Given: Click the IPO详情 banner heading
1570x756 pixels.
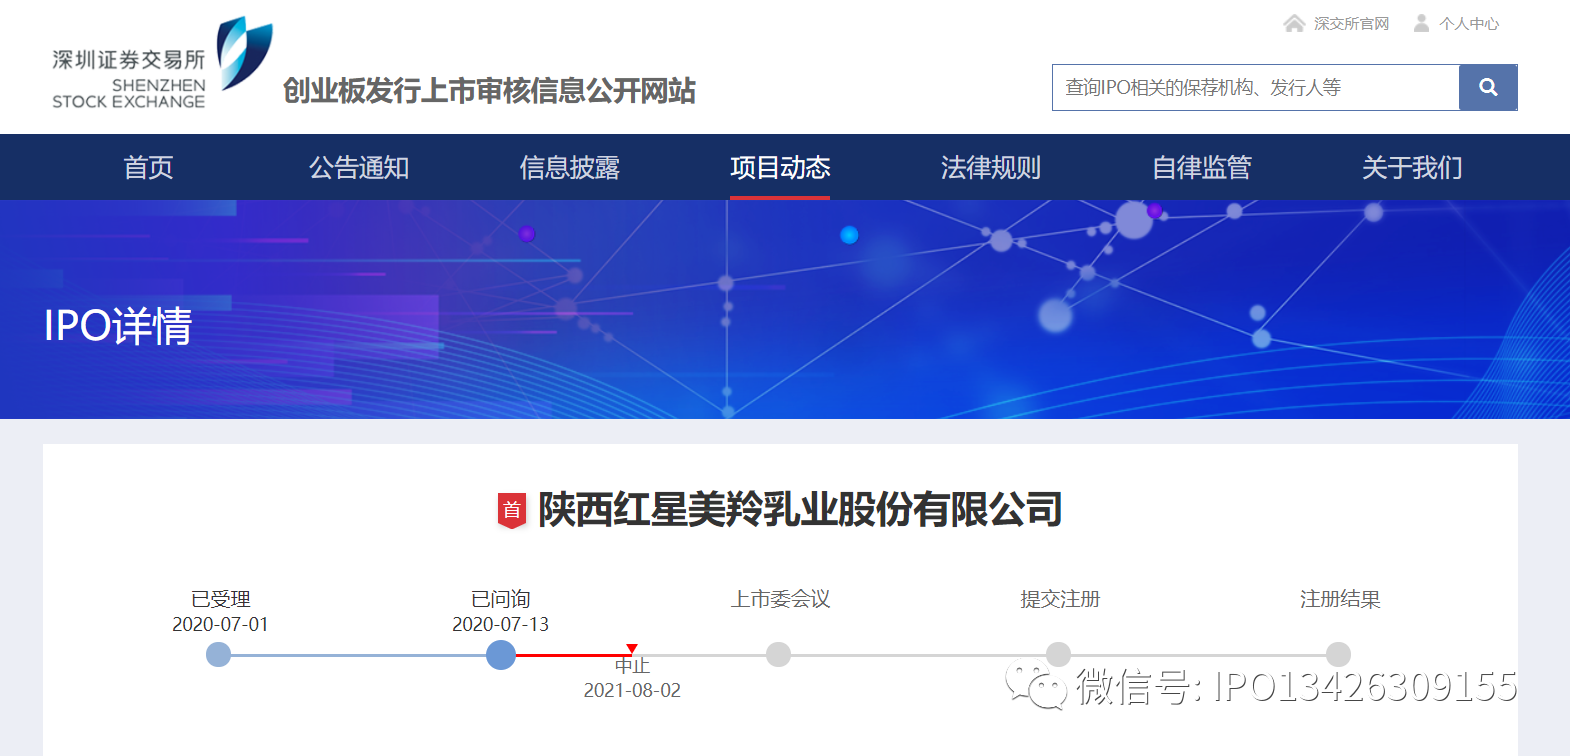Looking at the screenshot, I should (118, 326).
